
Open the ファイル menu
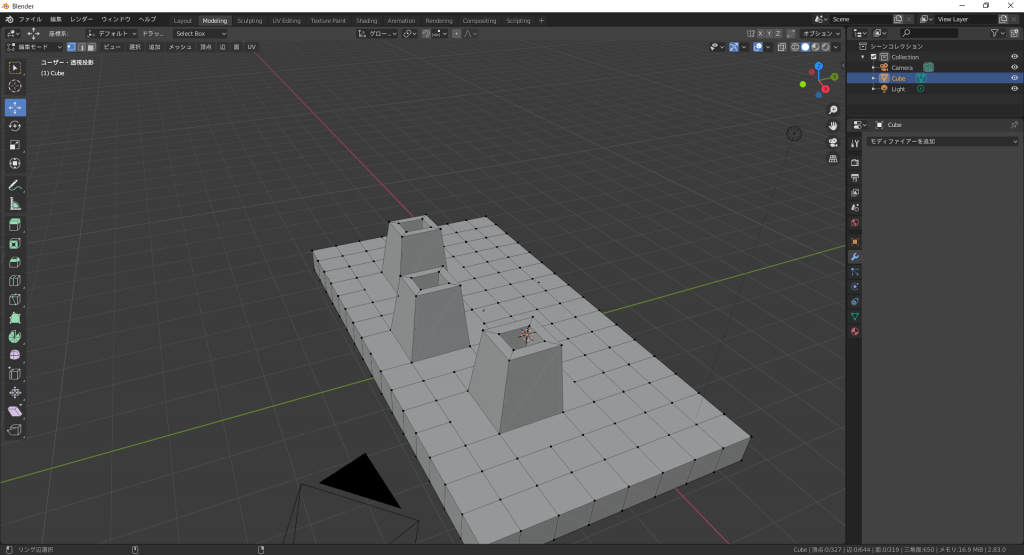(x=30, y=20)
